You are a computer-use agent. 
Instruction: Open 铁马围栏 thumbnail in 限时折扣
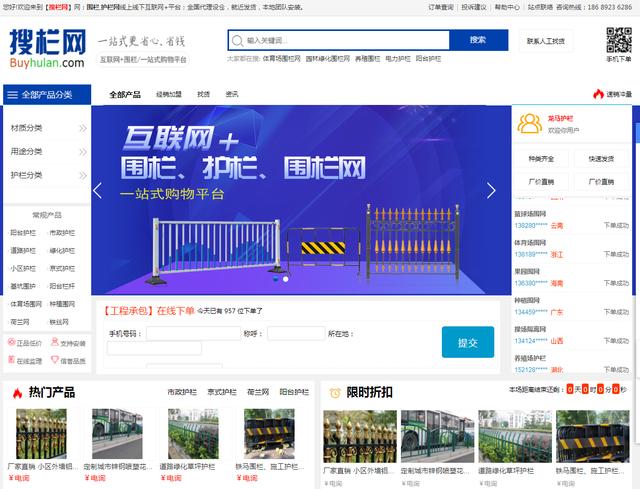tap(592, 436)
